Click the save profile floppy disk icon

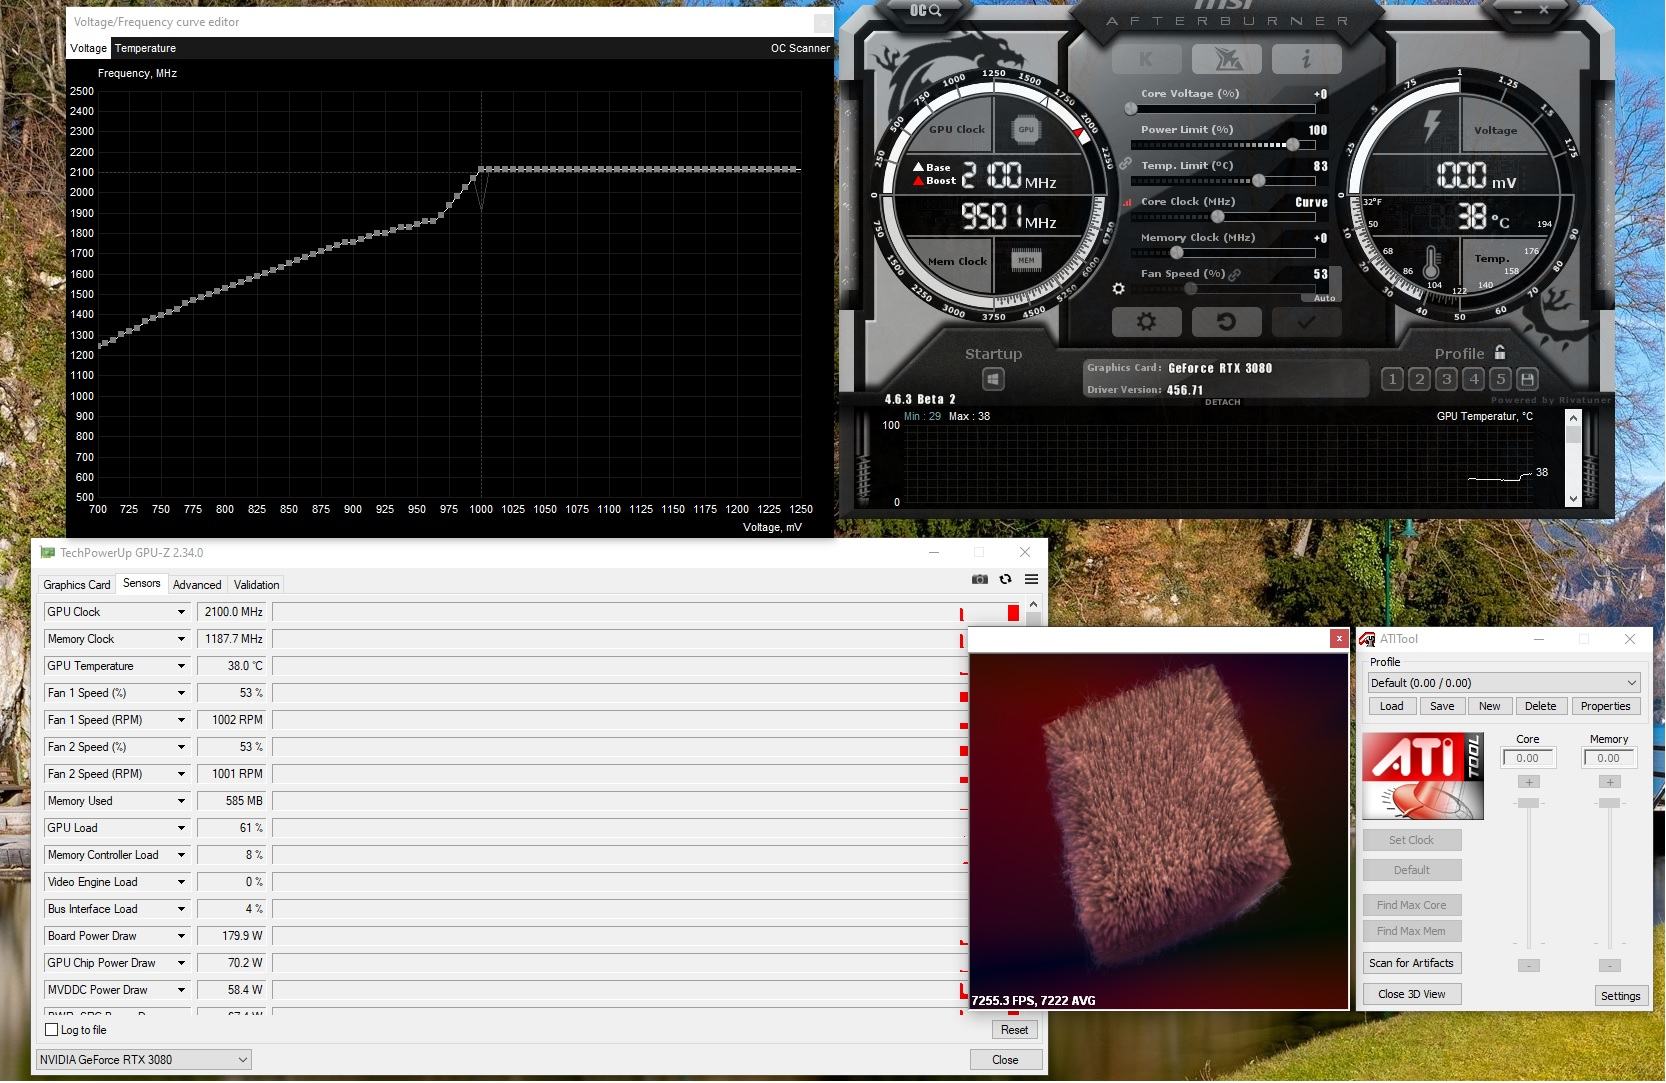pos(1527,379)
